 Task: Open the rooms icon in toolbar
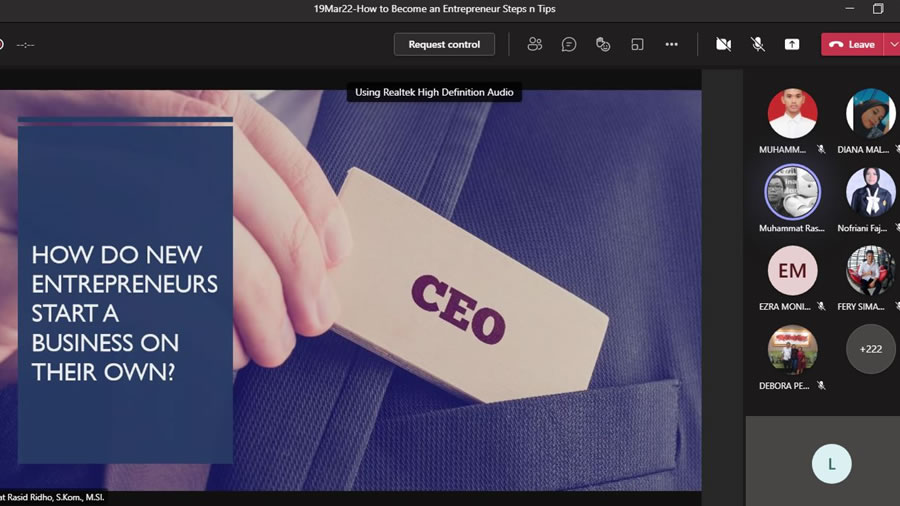pyautogui.click(x=637, y=44)
